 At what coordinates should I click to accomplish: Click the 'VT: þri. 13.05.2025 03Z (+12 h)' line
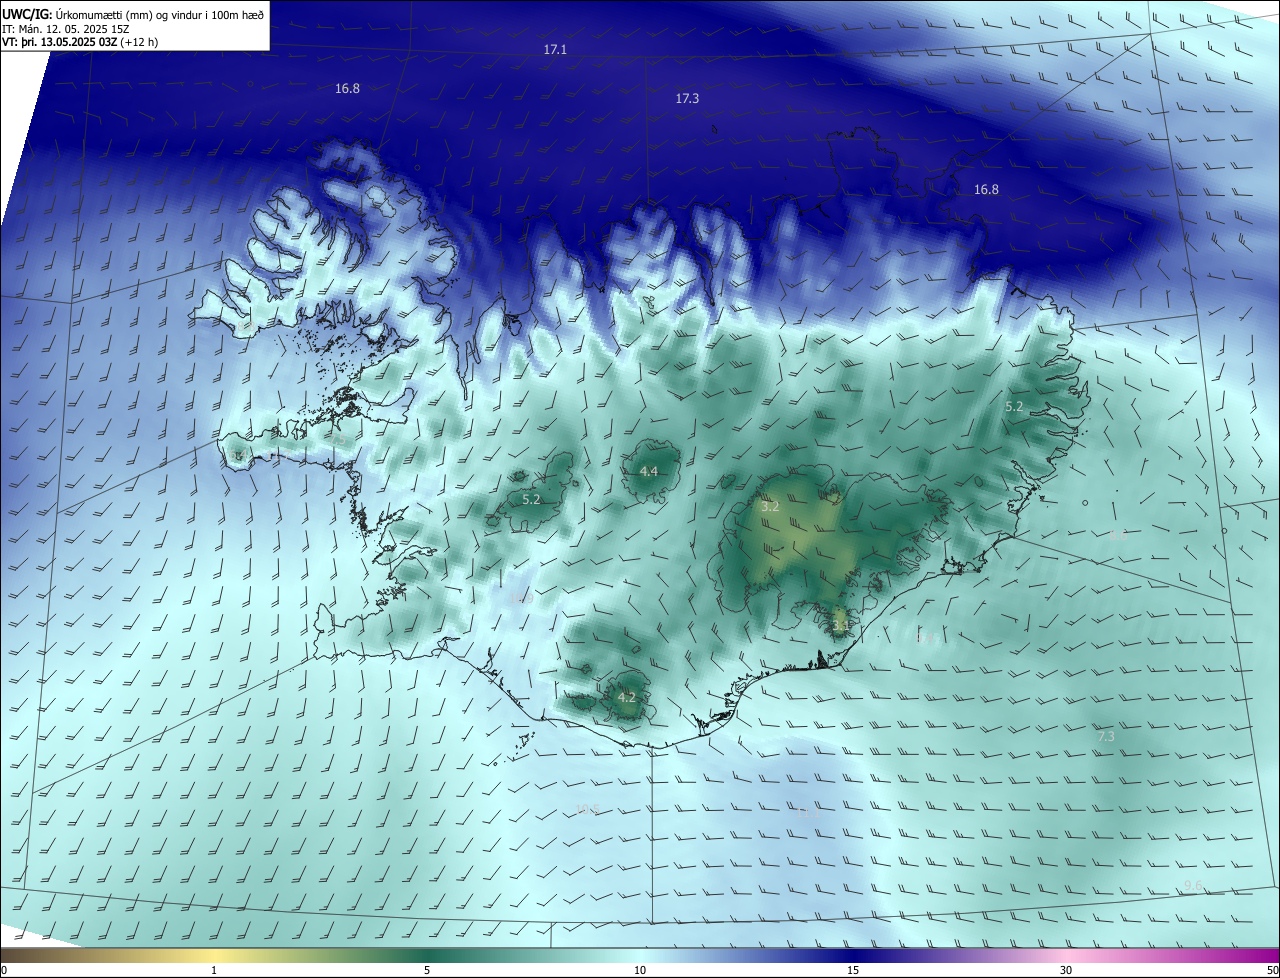[80, 42]
